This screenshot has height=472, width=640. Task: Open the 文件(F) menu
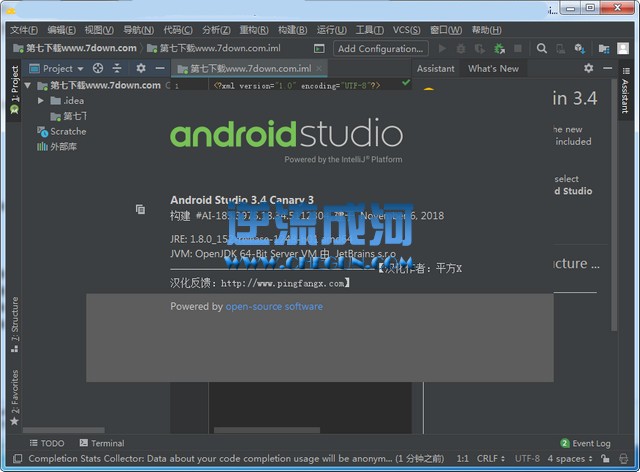(x=24, y=30)
